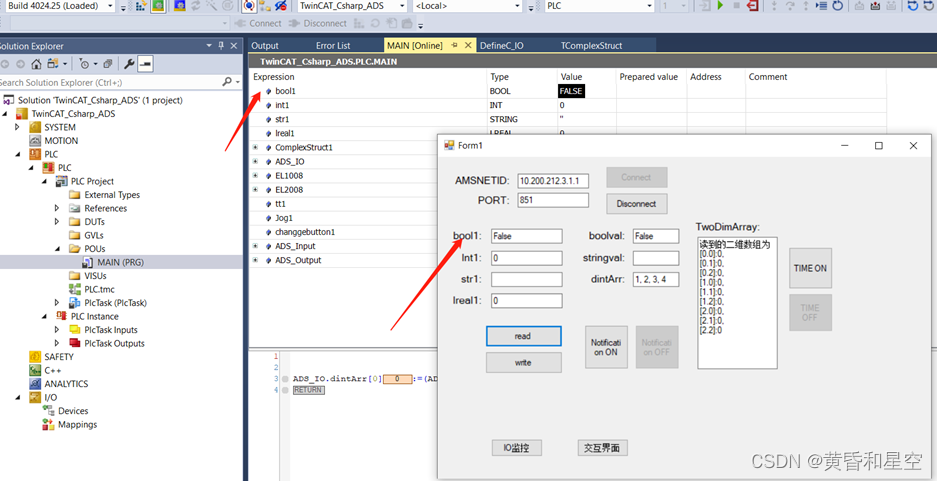Select the SAFETY node in Solution Explorer
The image size is (937, 481).
tap(59, 357)
